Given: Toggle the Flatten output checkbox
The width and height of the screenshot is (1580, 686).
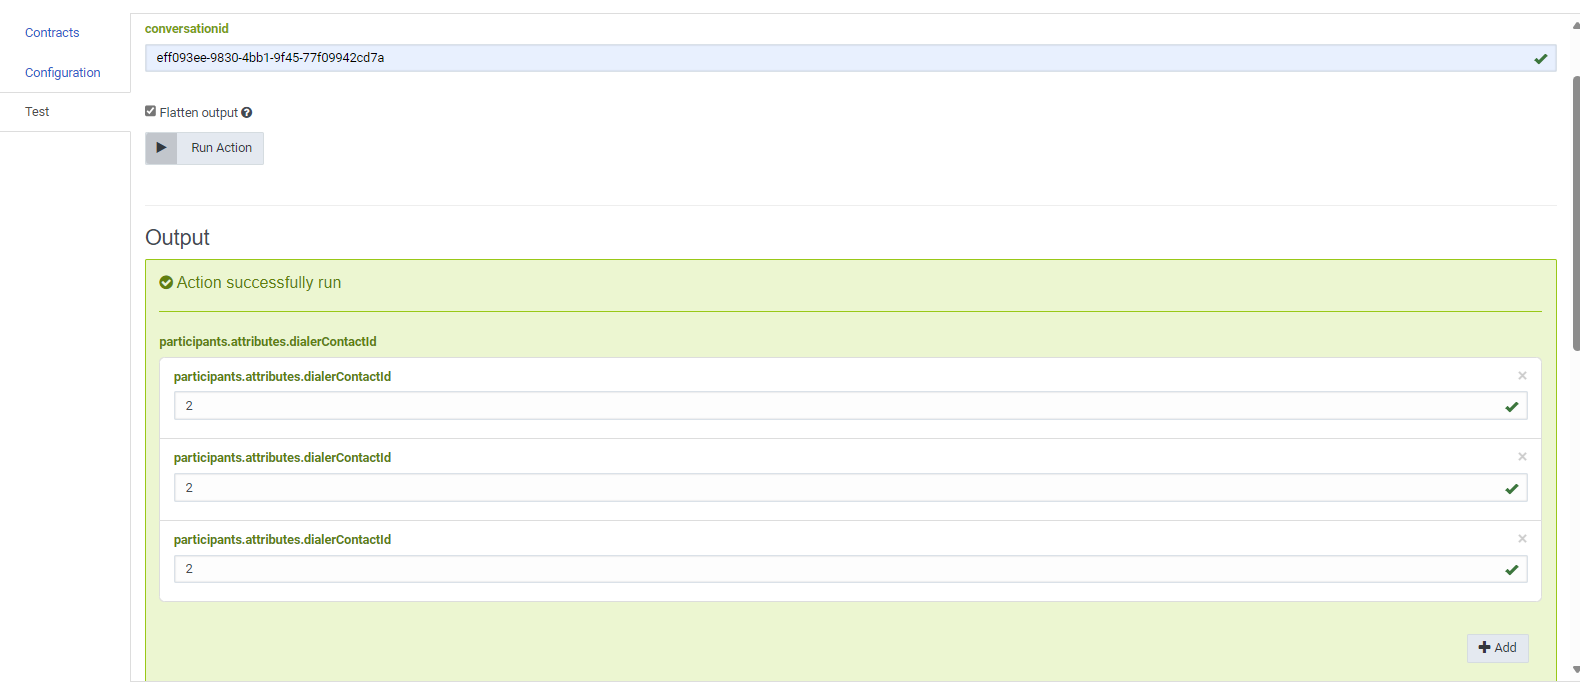Looking at the screenshot, I should (151, 112).
